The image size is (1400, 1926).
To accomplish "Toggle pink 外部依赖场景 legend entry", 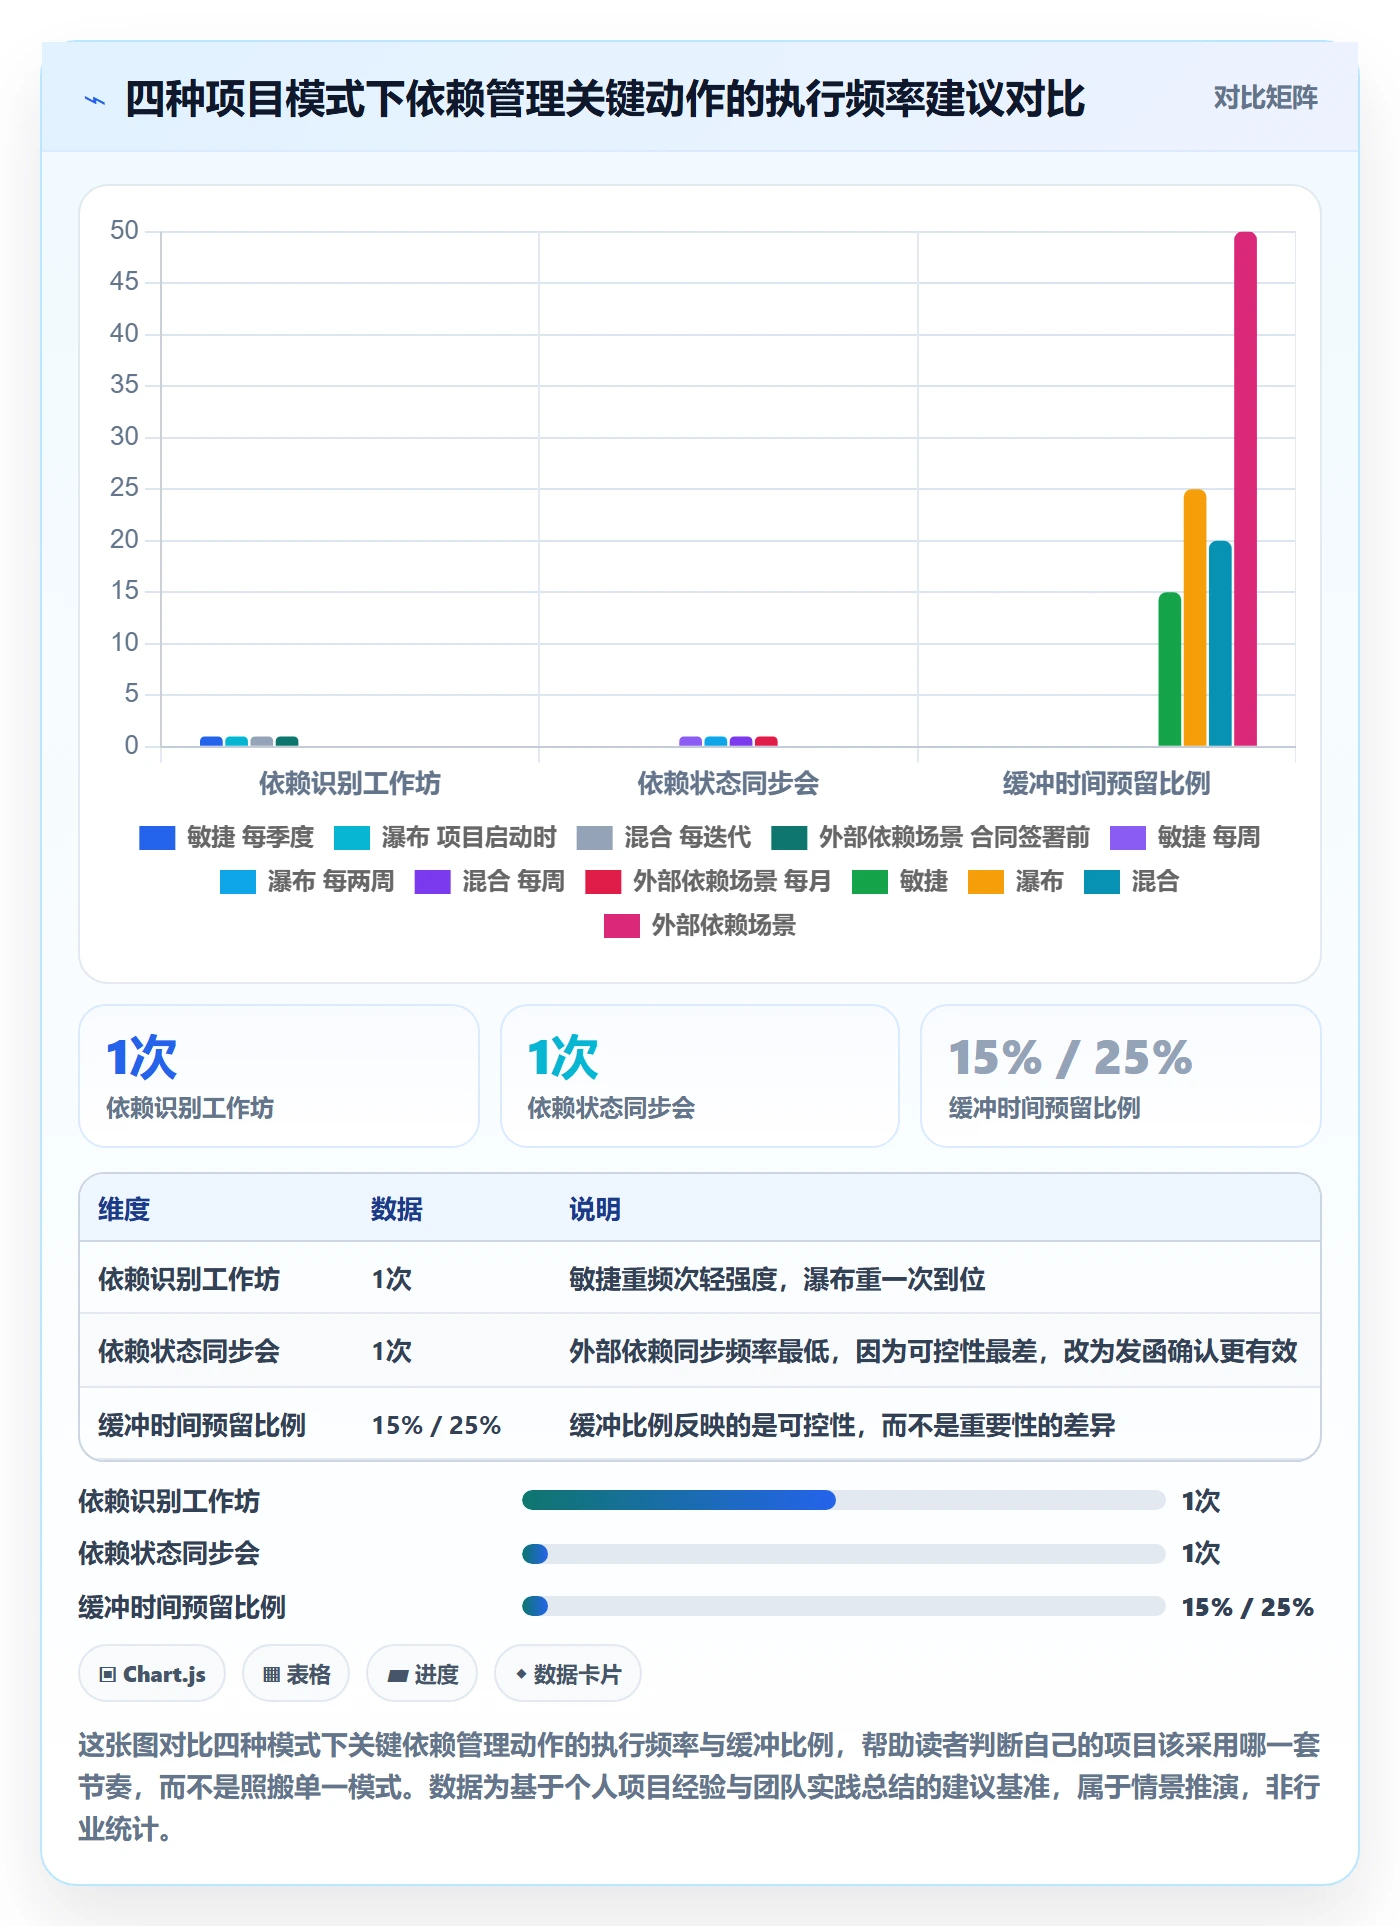I will click(x=700, y=925).
